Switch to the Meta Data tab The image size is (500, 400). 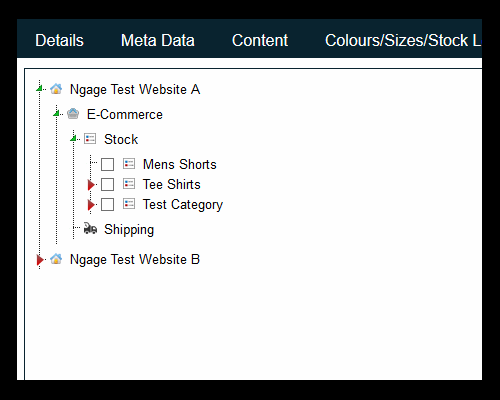(x=158, y=40)
